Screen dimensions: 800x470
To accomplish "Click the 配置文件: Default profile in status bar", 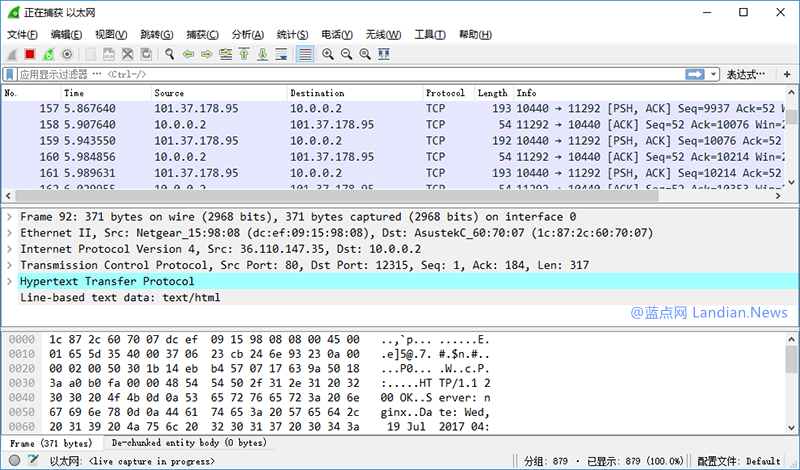I will pos(739,461).
